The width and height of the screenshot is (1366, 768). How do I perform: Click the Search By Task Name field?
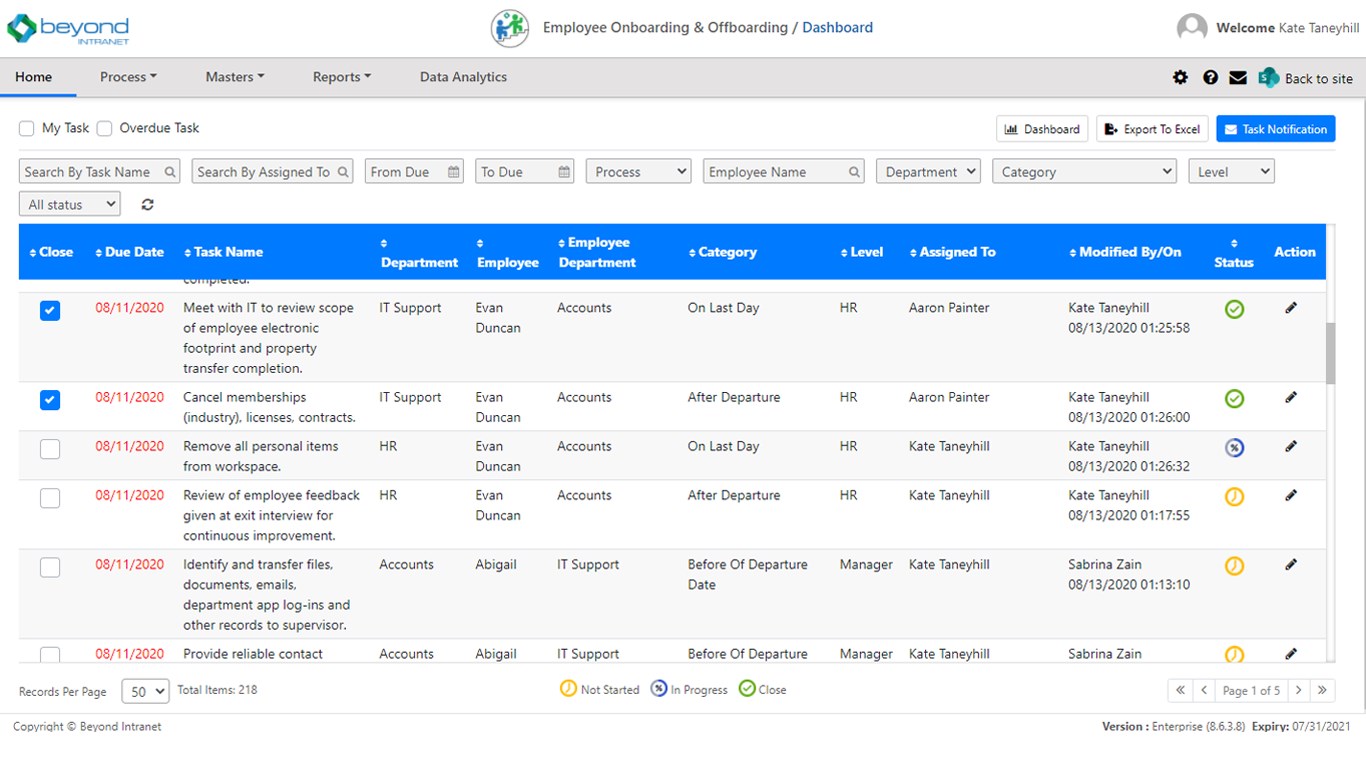point(99,172)
